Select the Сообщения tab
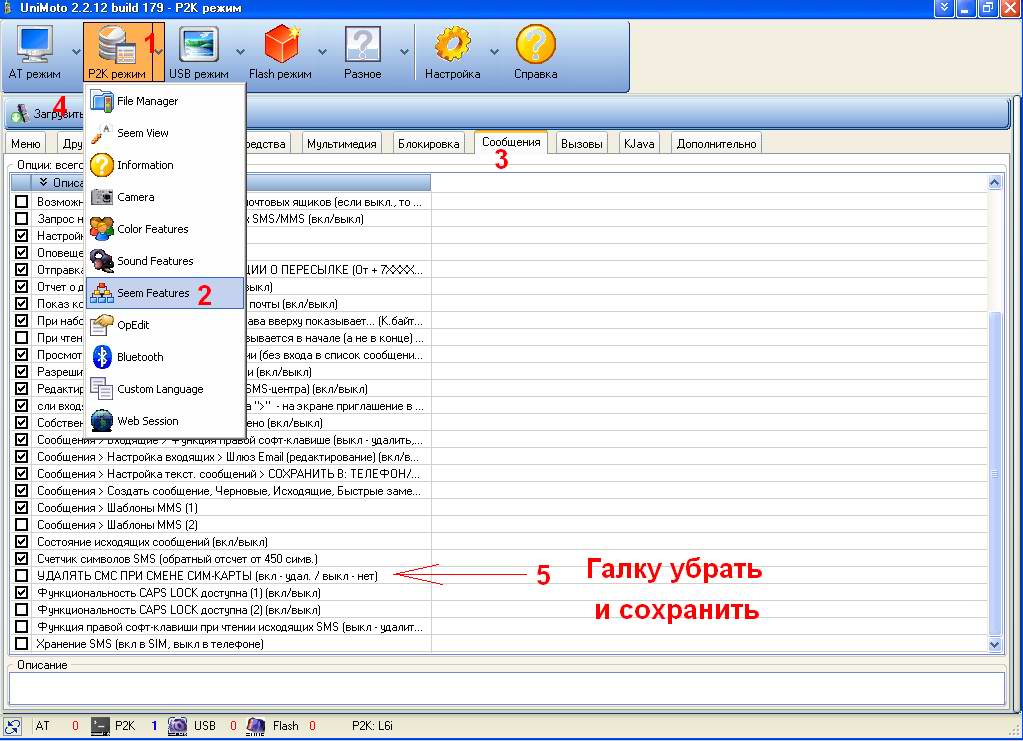Viewport: 1023px width, 741px height. [x=511, y=142]
